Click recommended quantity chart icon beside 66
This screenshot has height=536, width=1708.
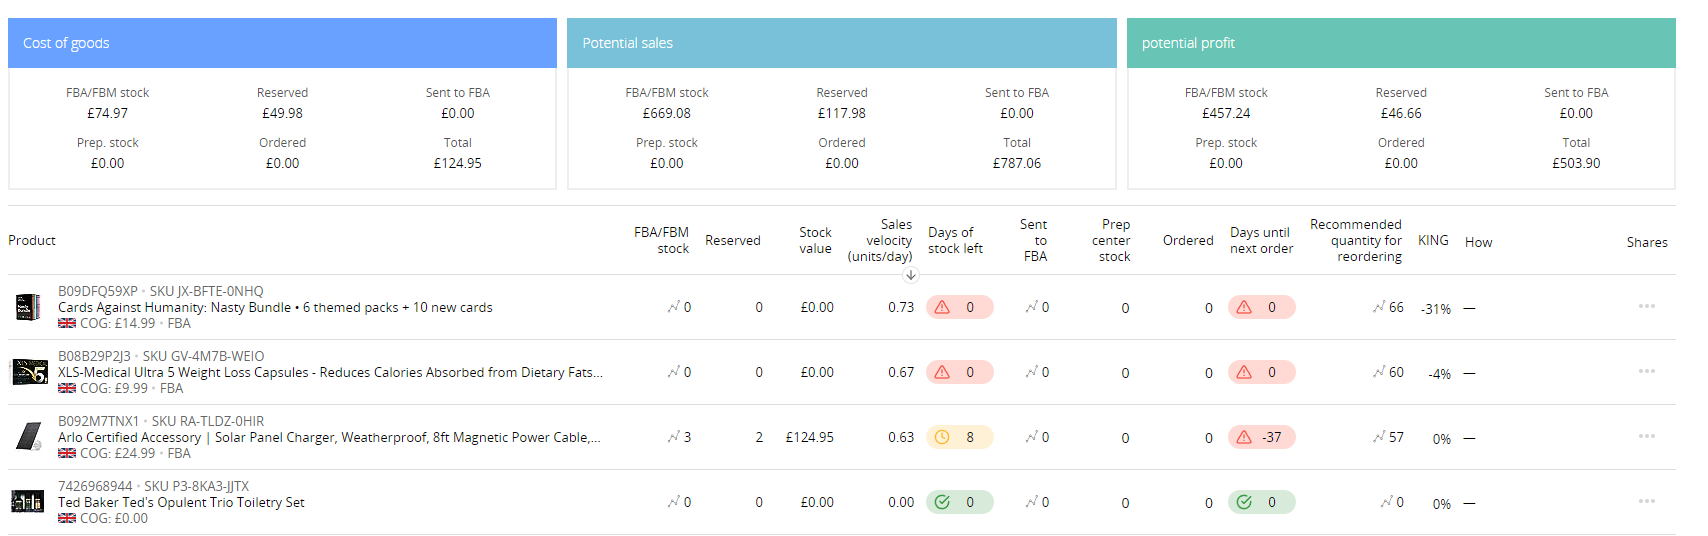pyautogui.click(x=1379, y=307)
